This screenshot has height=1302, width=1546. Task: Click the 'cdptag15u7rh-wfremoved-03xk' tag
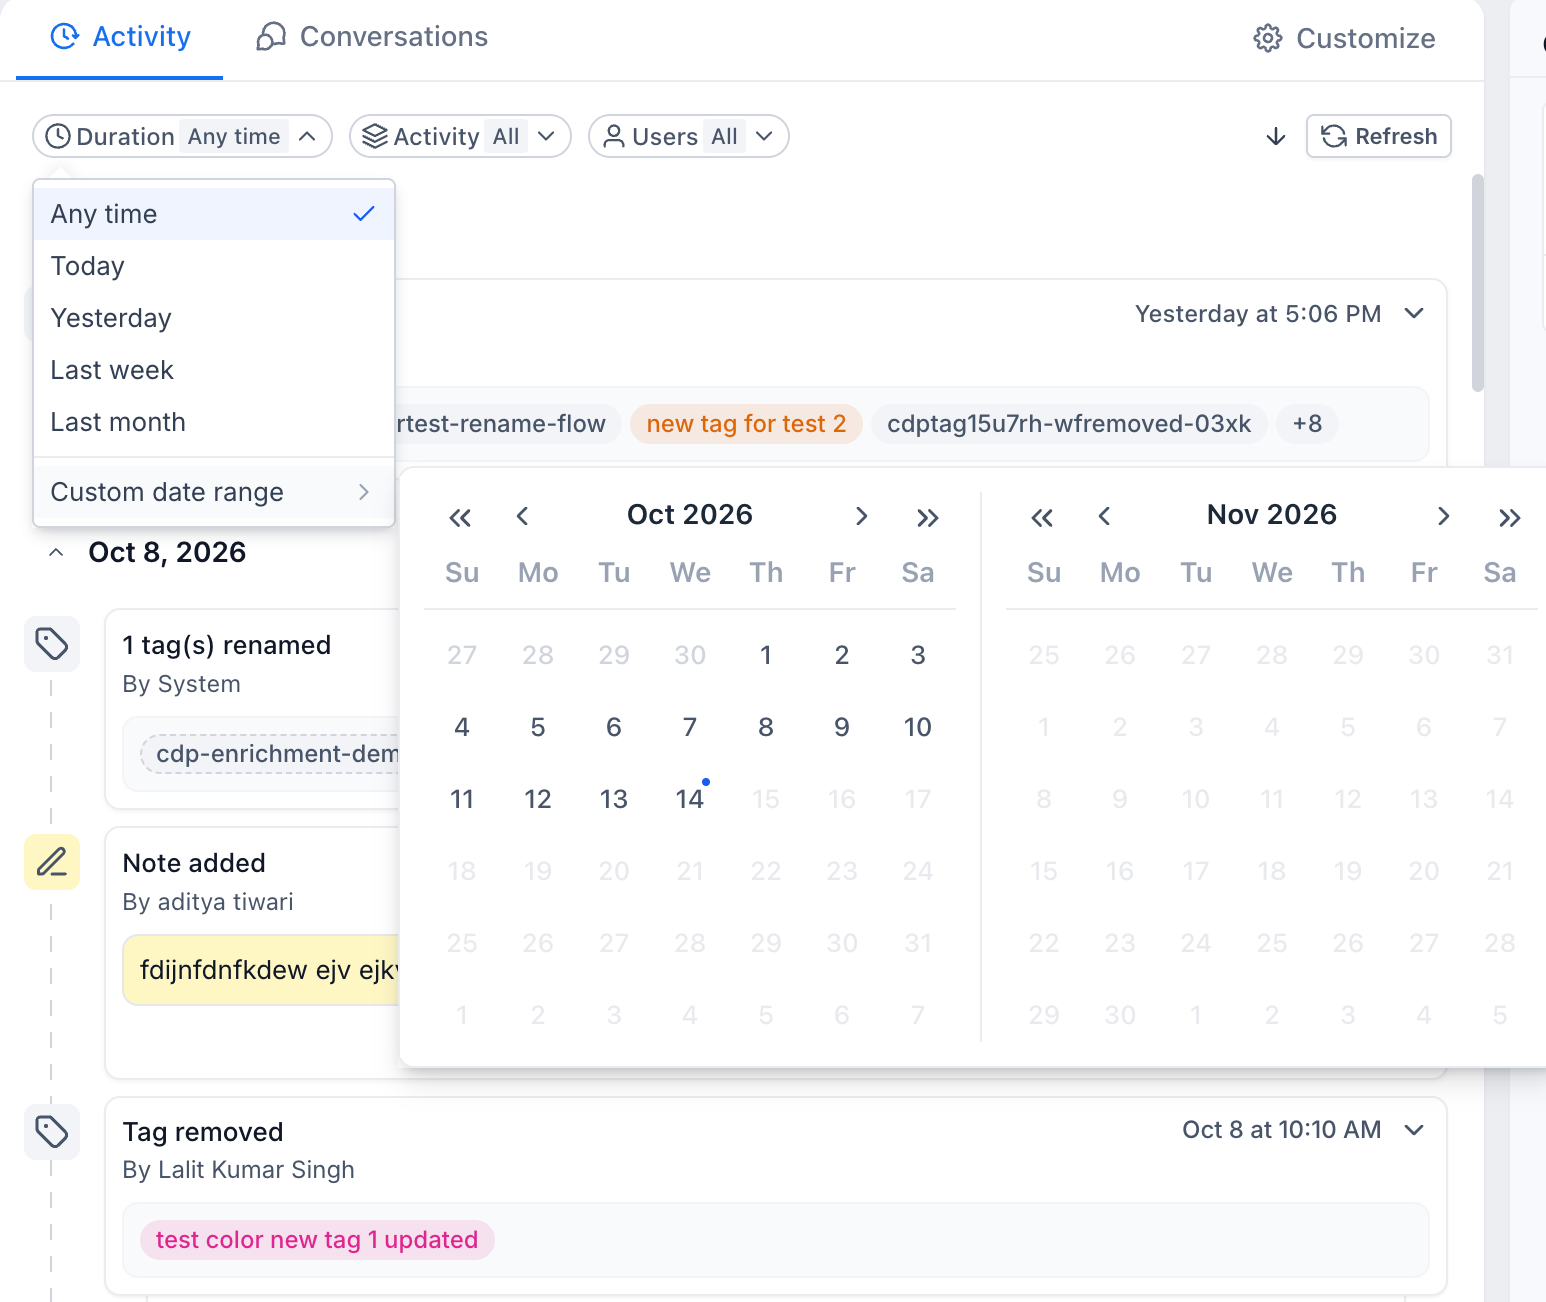tap(1069, 424)
